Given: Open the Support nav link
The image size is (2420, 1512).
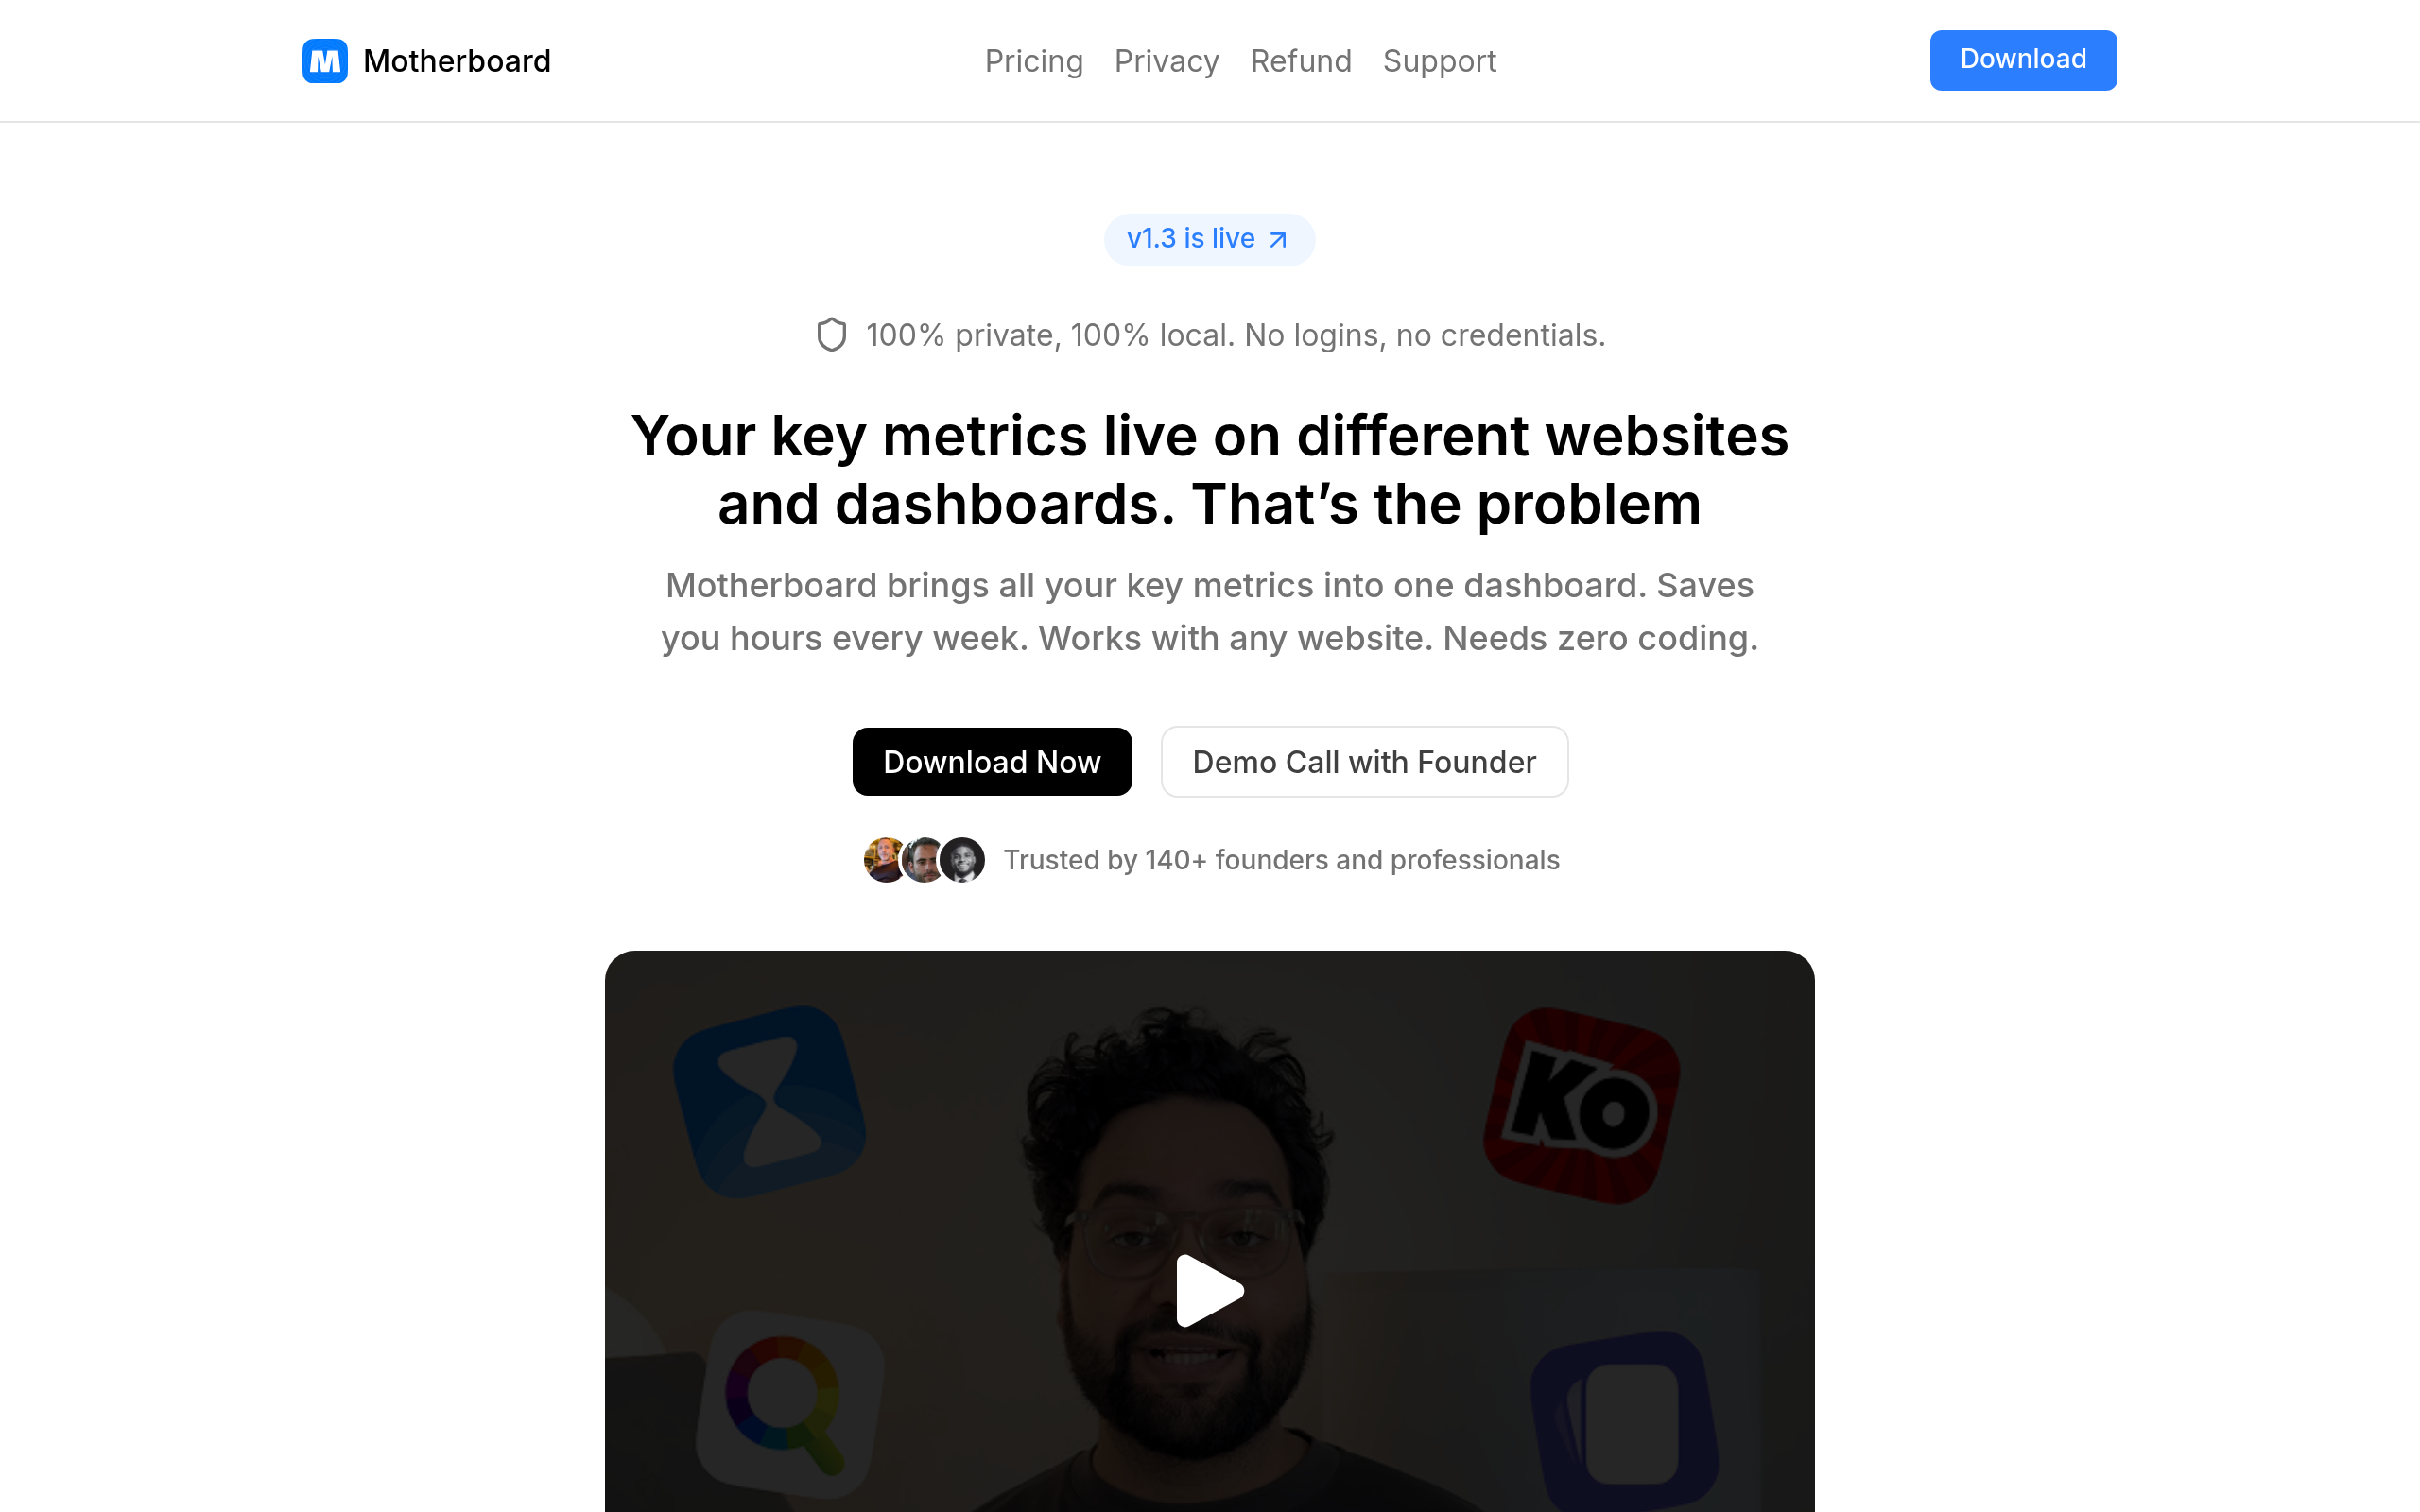Looking at the screenshot, I should (1439, 61).
